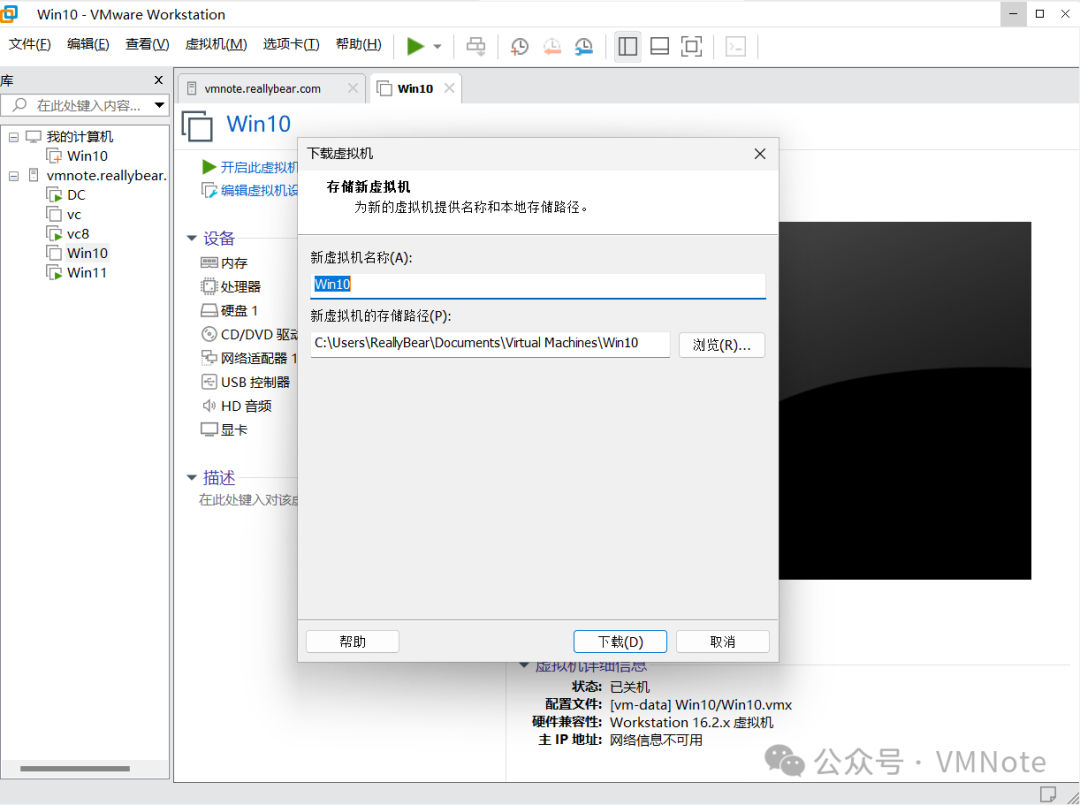The image size is (1080, 805).
Task: Click the large Win10 VM icon in the header
Action: tap(197, 125)
